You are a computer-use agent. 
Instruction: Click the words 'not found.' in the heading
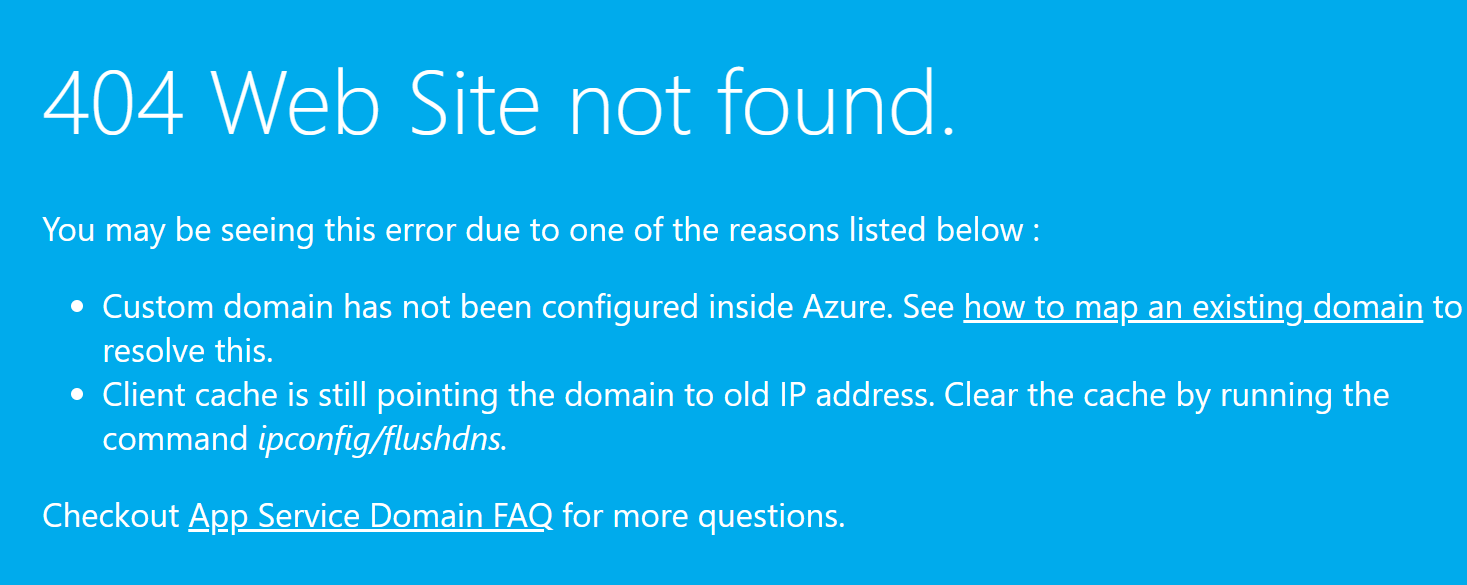pos(762,103)
